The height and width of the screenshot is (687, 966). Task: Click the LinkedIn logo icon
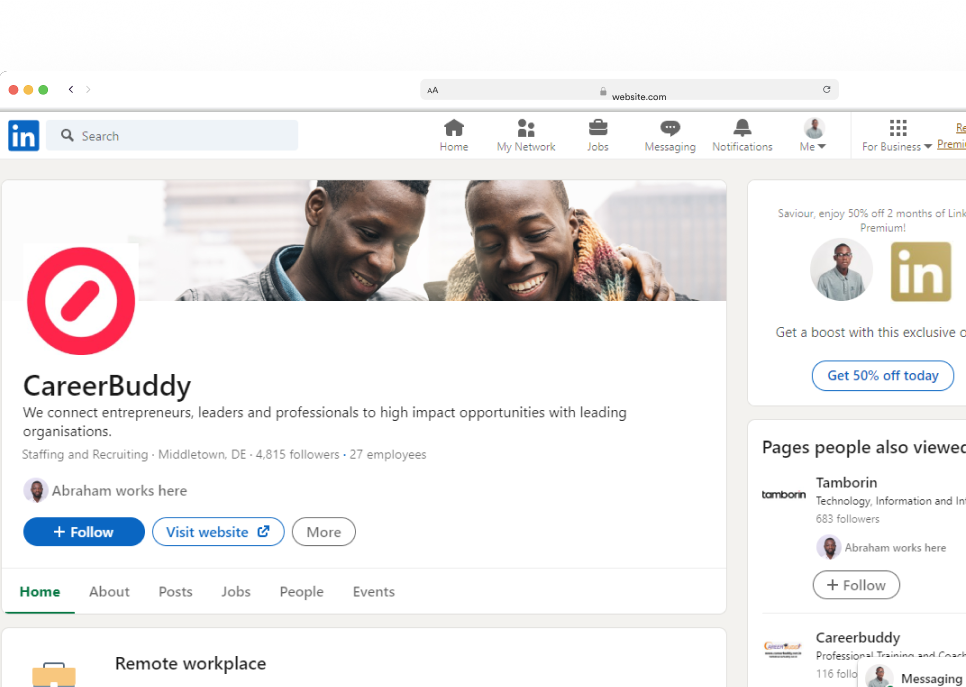point(23,136)
